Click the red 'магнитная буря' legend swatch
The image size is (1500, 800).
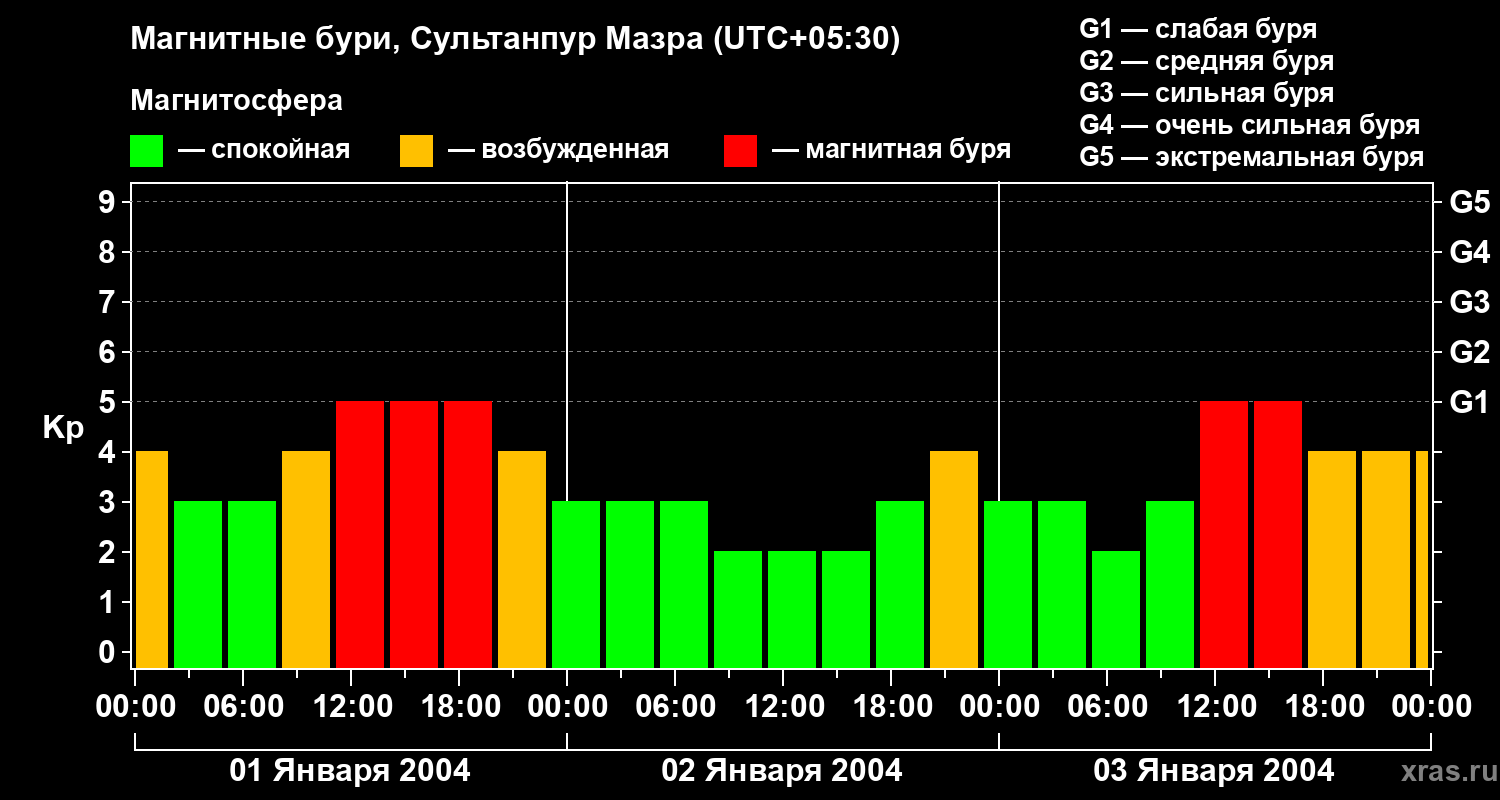(740, 151)
